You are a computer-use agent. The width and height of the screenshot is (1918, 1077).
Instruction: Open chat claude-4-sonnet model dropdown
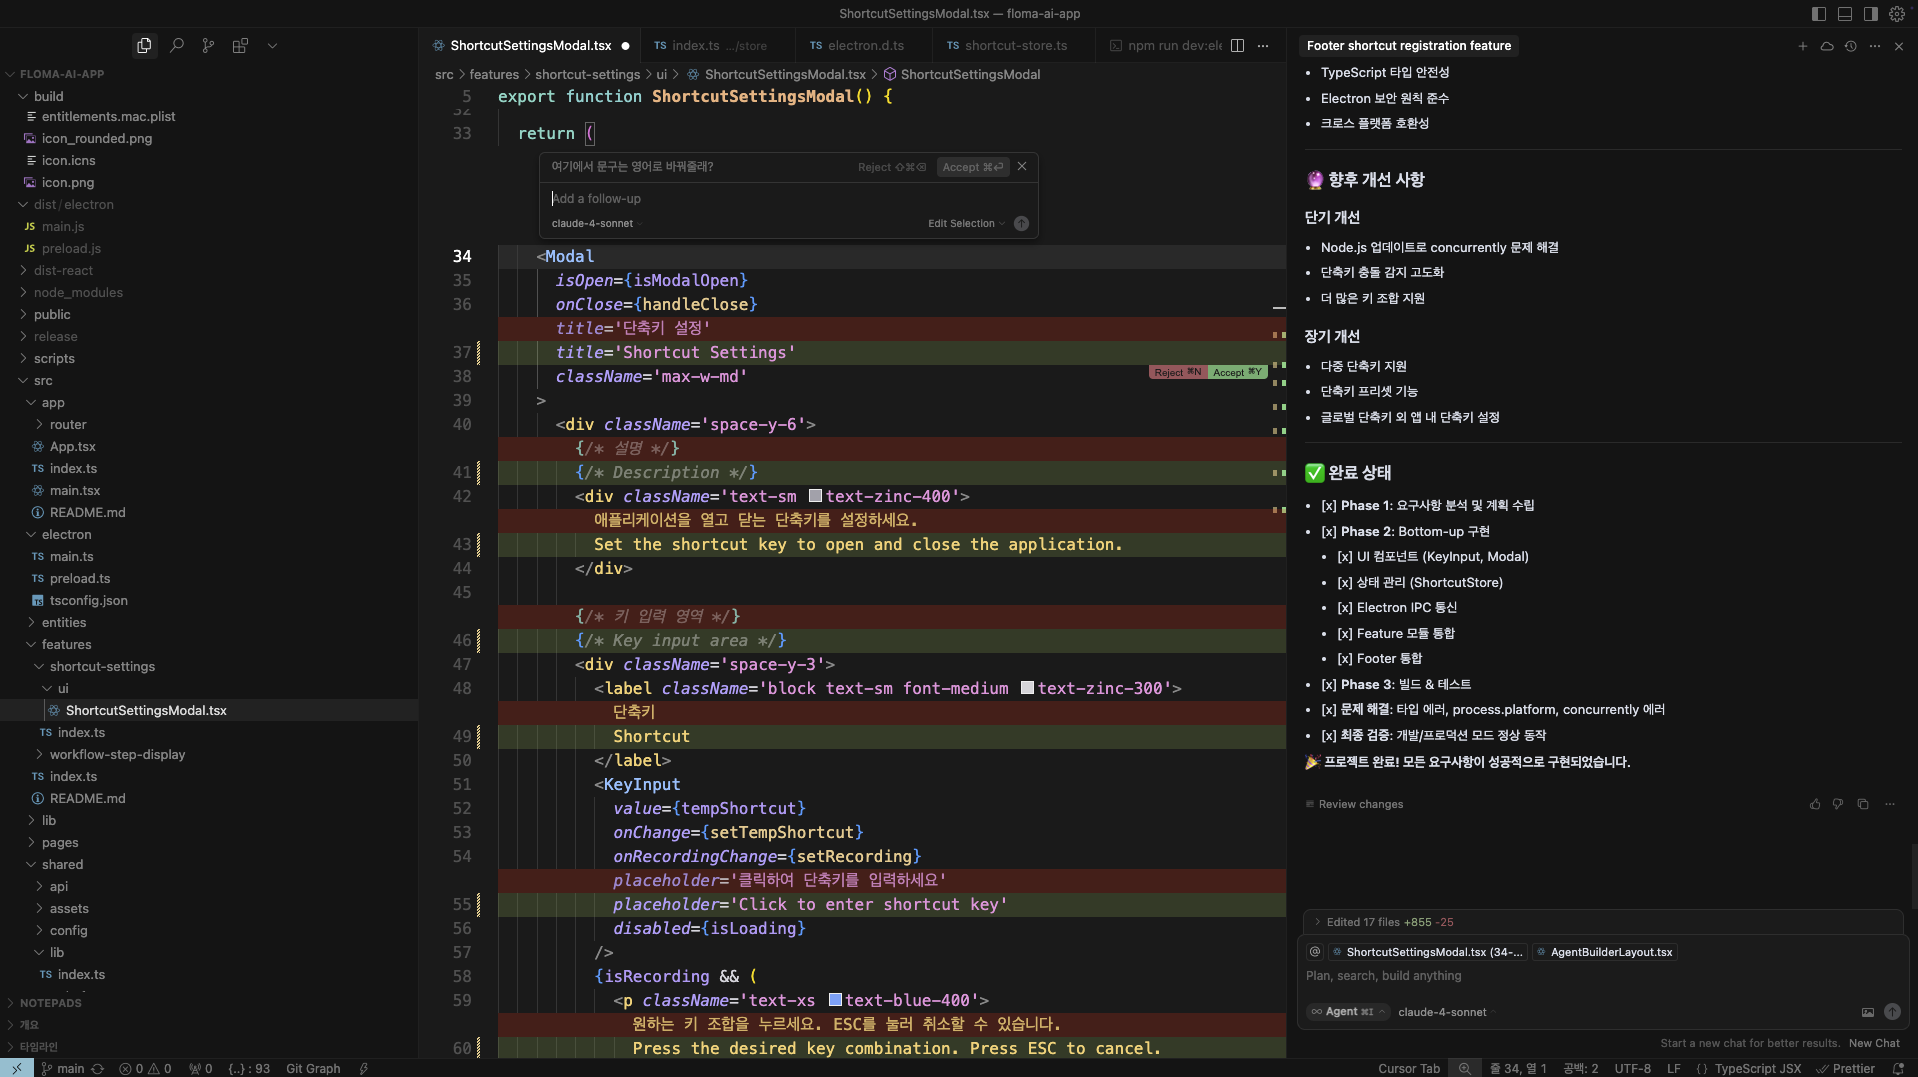coord(1445,1012)
